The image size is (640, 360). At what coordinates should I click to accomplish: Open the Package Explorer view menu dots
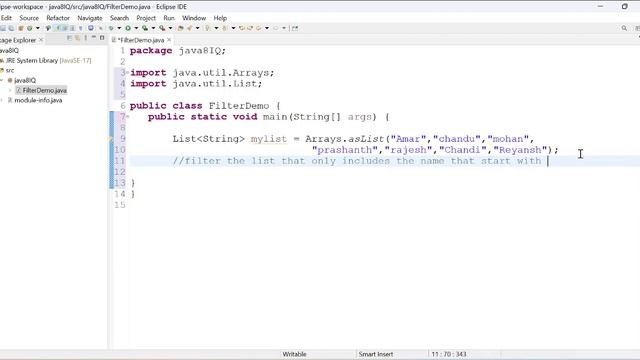point(86,38)
